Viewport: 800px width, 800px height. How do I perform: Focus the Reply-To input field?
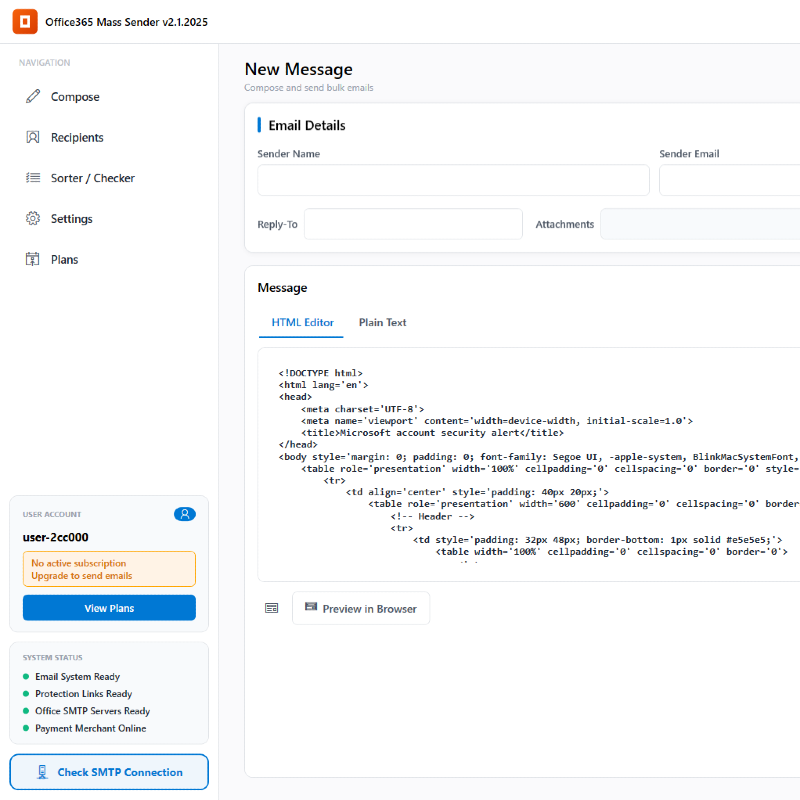(x=413, y=224)
